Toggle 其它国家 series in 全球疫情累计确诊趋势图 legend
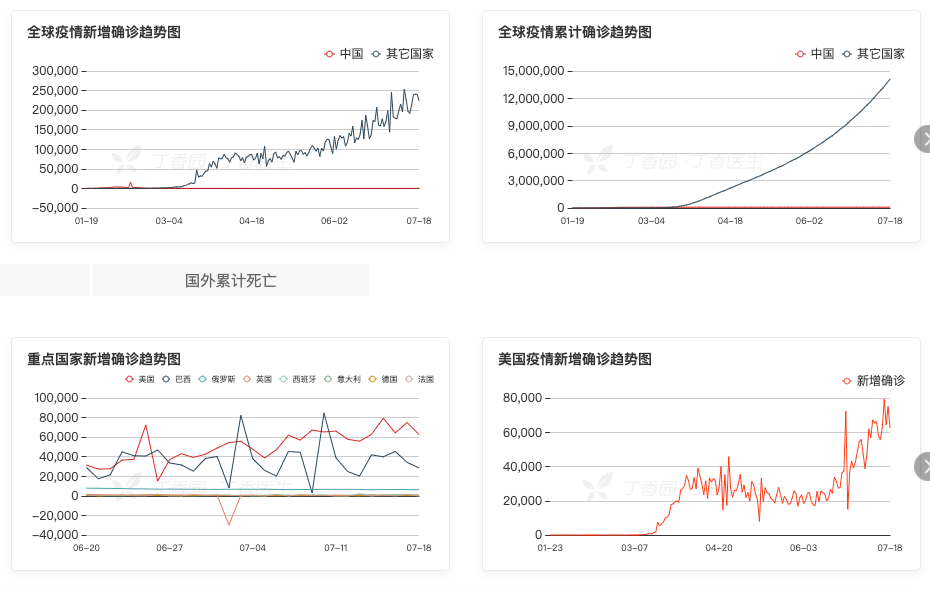This screenshot has height=590, width=930. [x=873, y=54]
